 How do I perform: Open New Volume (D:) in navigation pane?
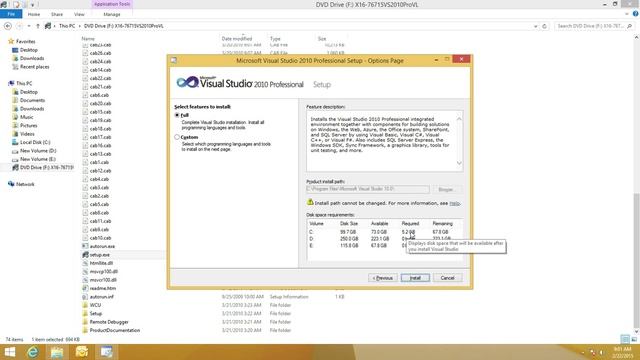coord(38,151)
